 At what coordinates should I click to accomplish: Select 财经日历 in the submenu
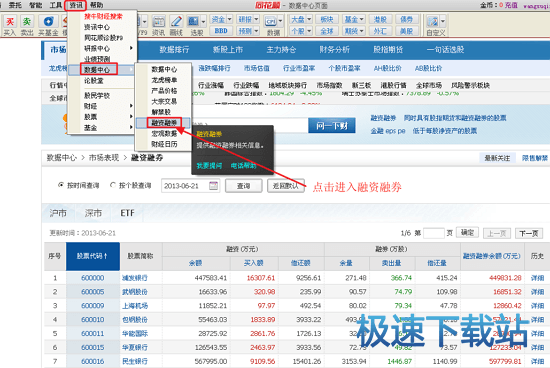point(164,144)
